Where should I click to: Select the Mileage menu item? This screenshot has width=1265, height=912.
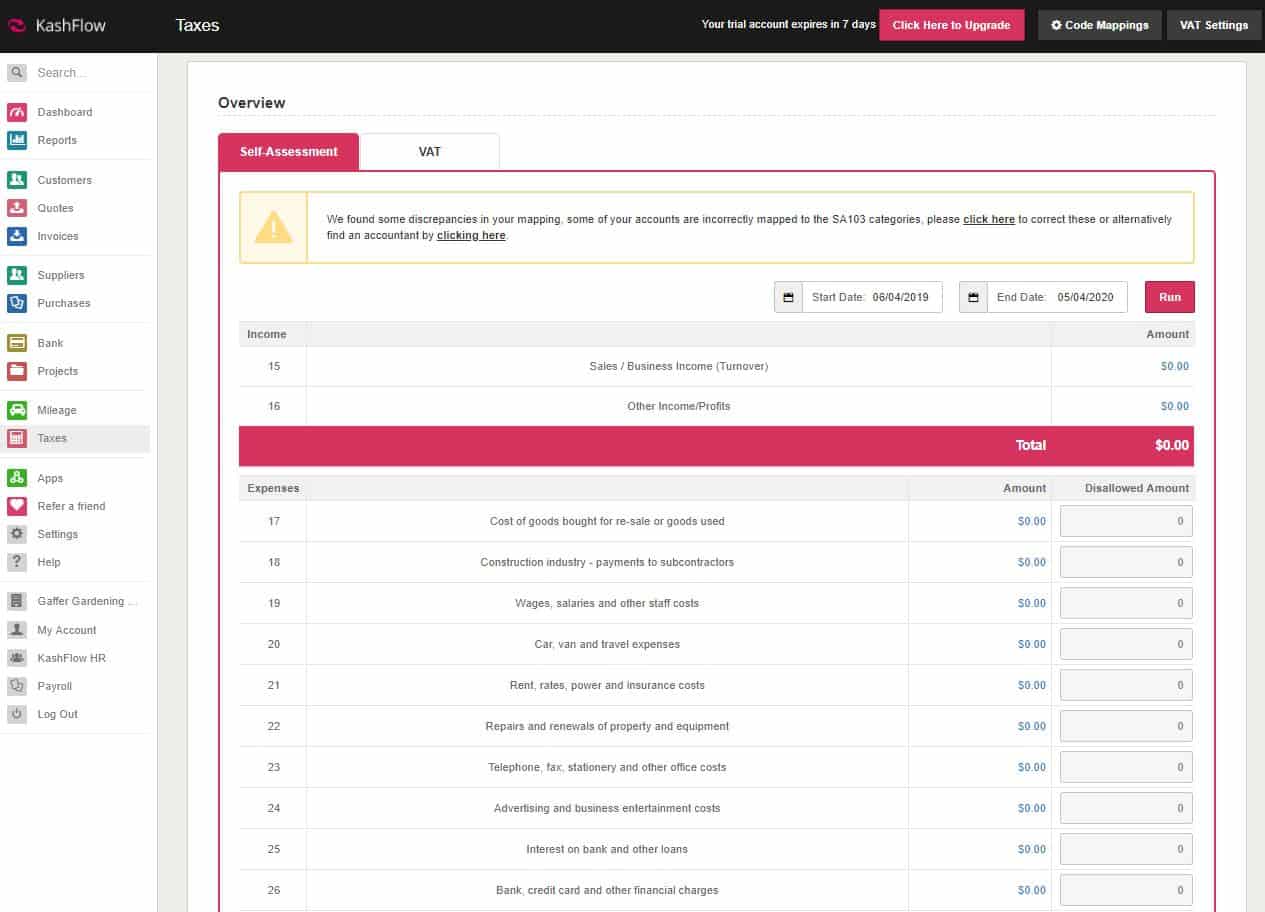[x=57, y=410]
